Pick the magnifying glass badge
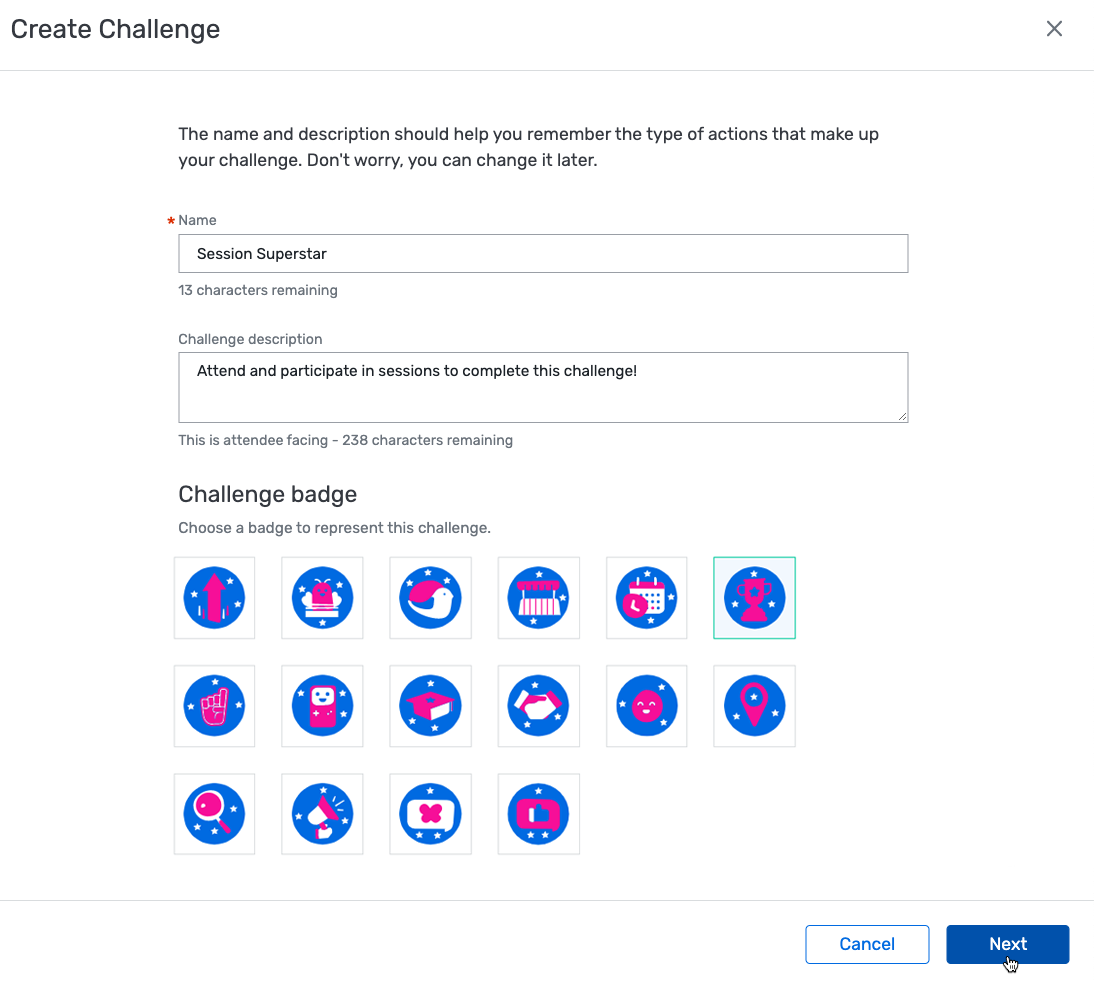The width and height of the screenshot is (1094, 981). (214, 814)
